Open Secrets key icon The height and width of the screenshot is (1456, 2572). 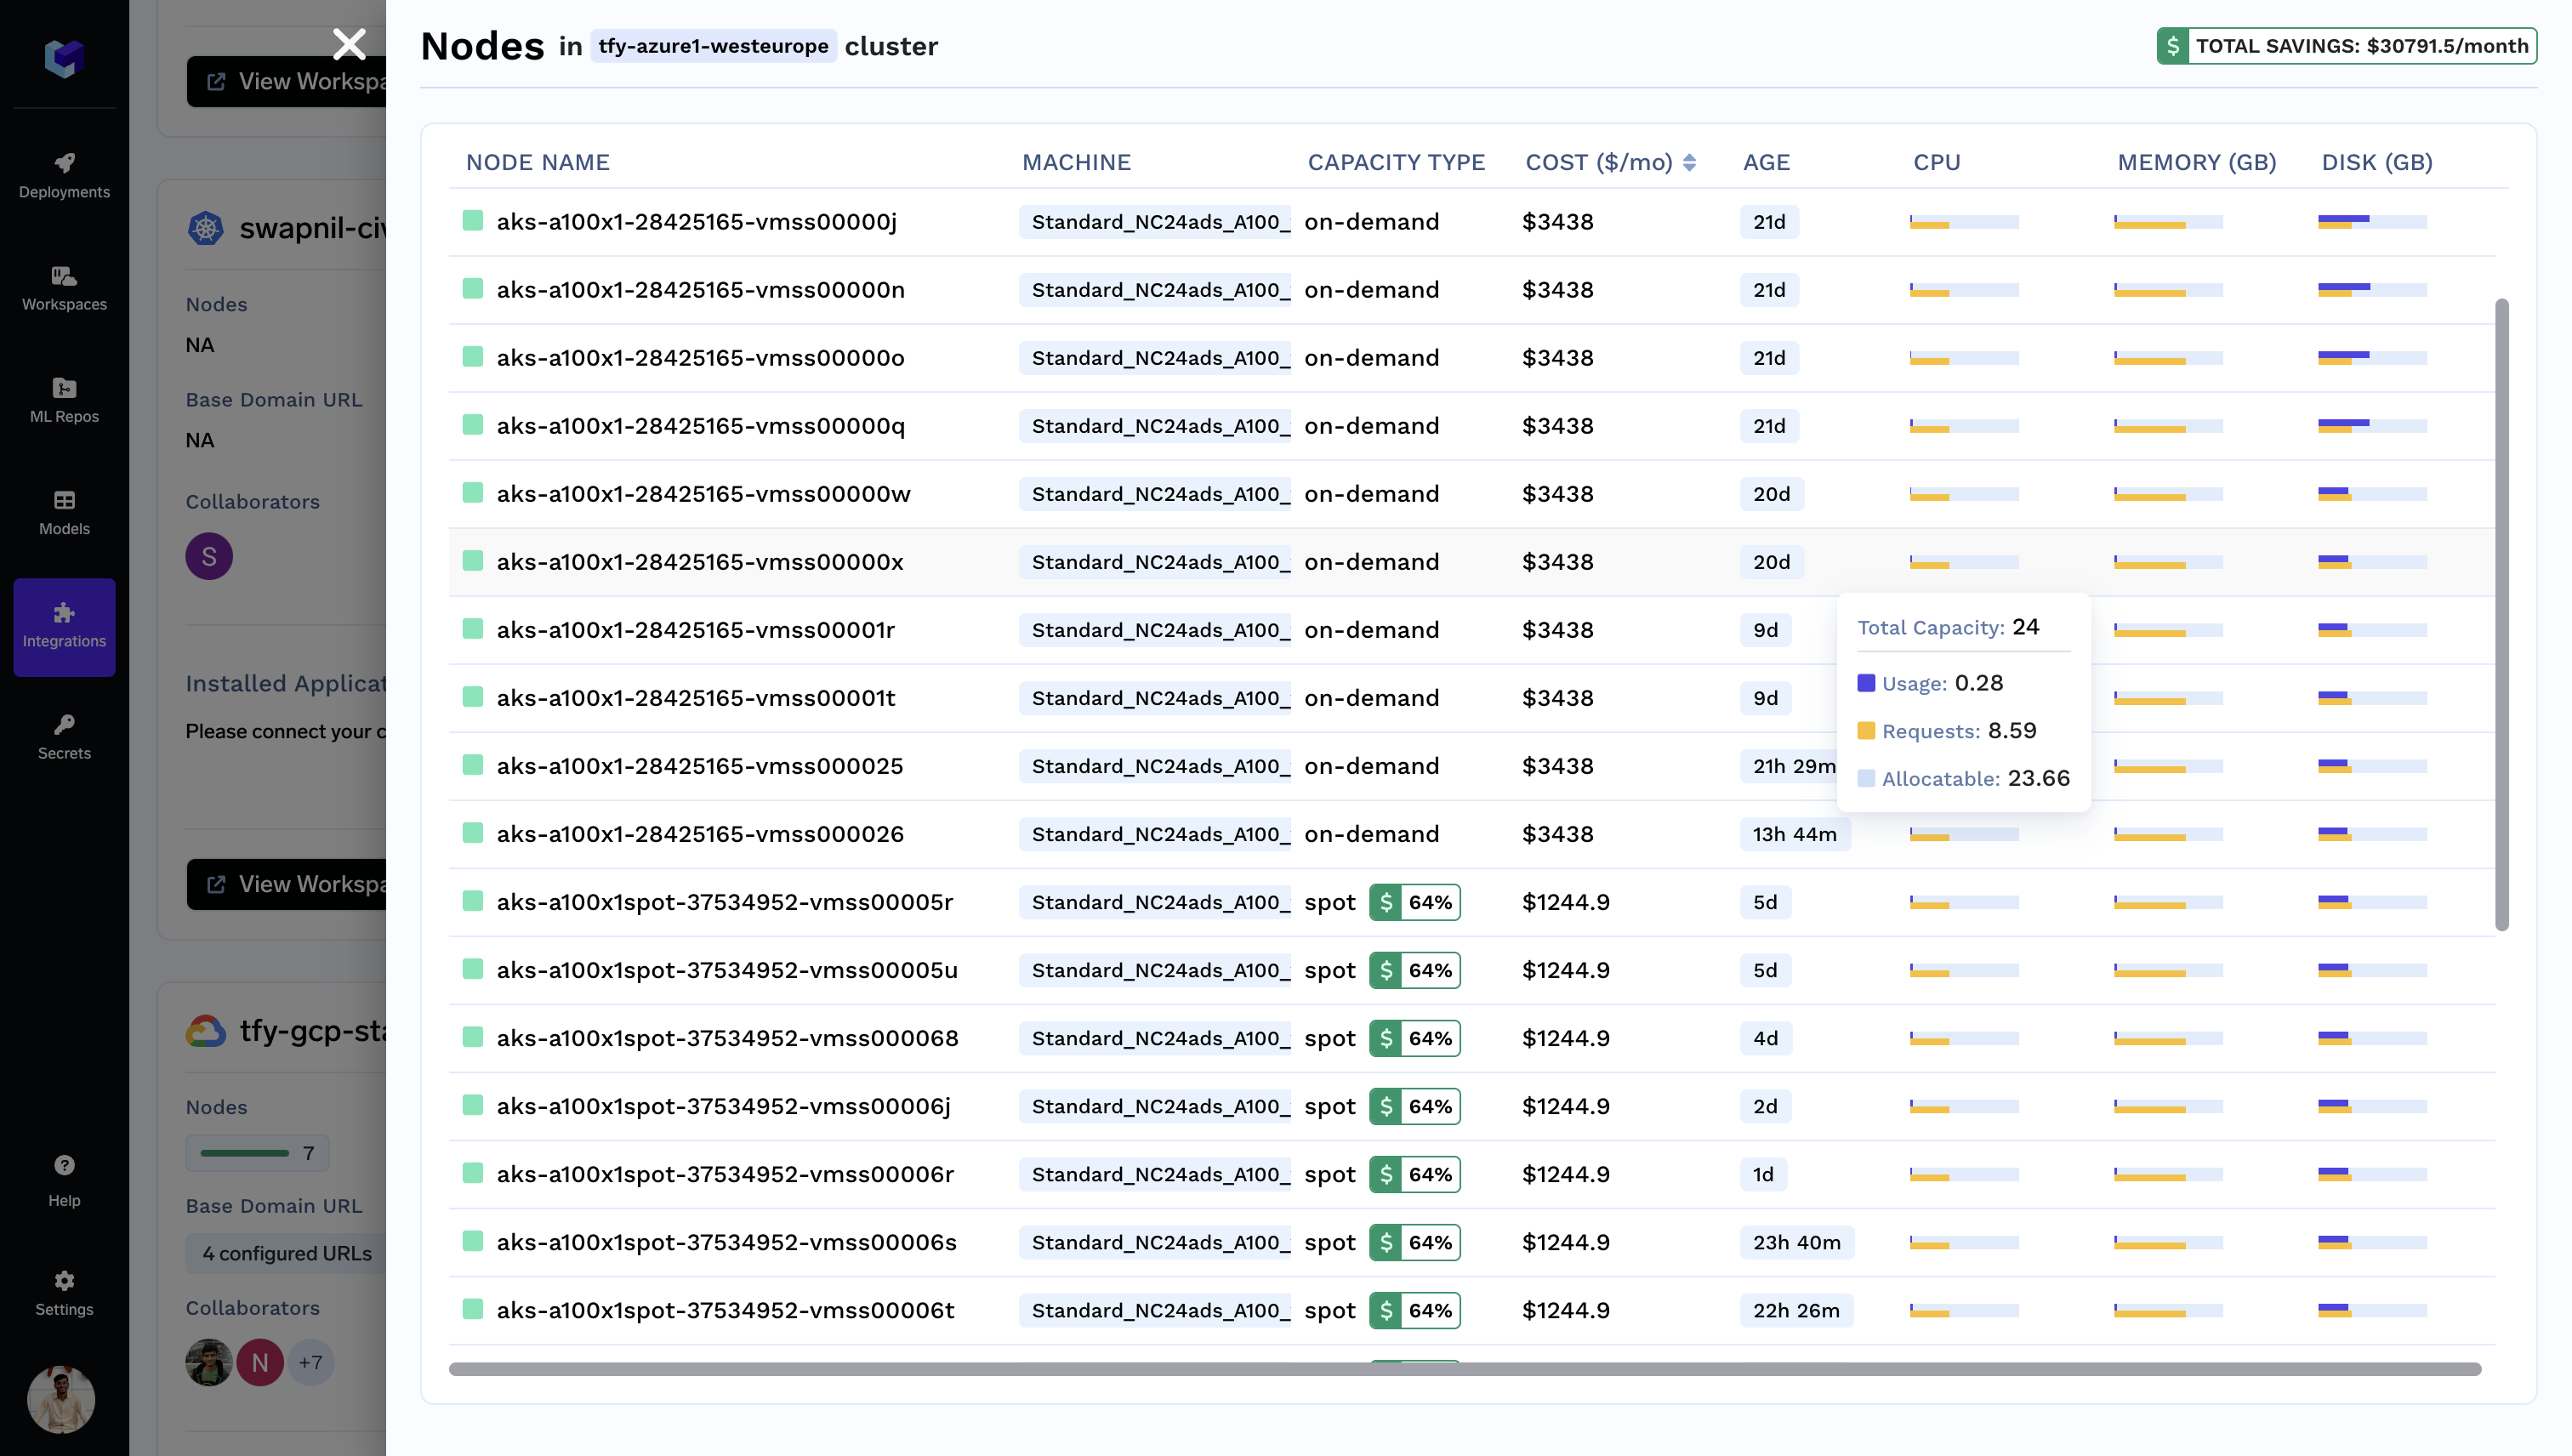pyautogui.click(x=64, y=736)
